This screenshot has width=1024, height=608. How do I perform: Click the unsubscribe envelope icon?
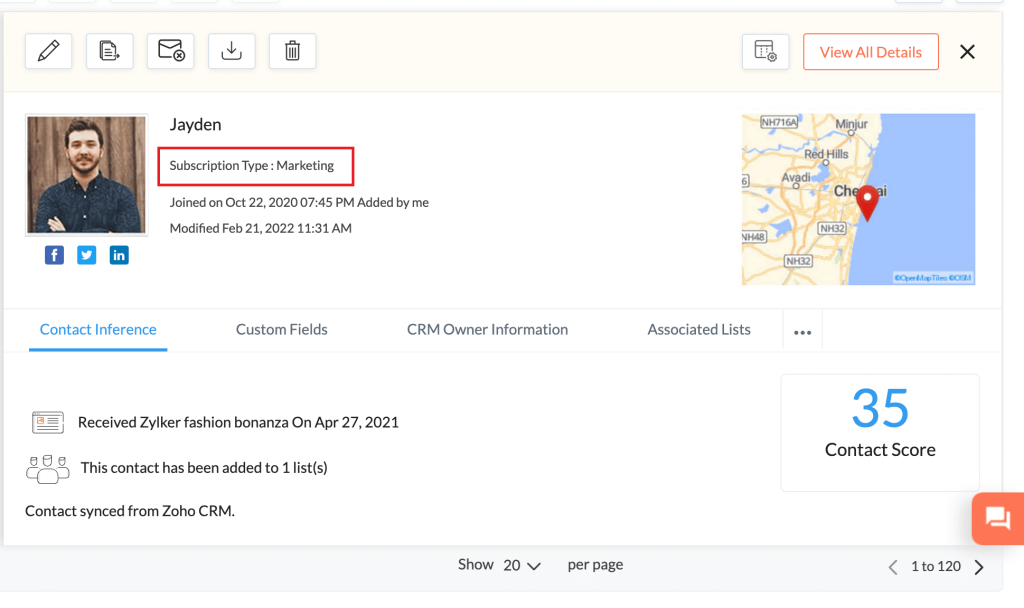170,52
